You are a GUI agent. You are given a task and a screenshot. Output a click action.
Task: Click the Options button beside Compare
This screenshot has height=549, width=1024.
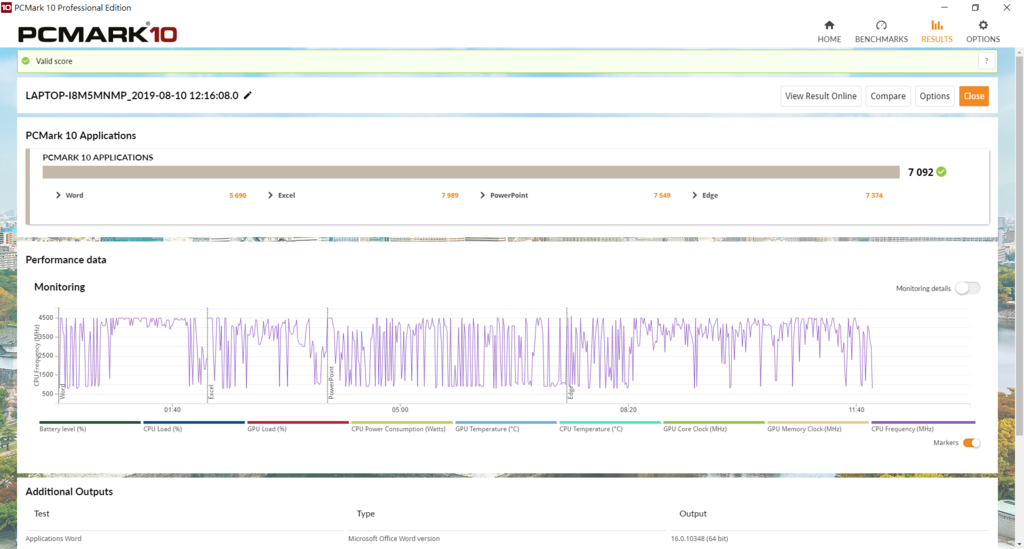click(934, 96)
